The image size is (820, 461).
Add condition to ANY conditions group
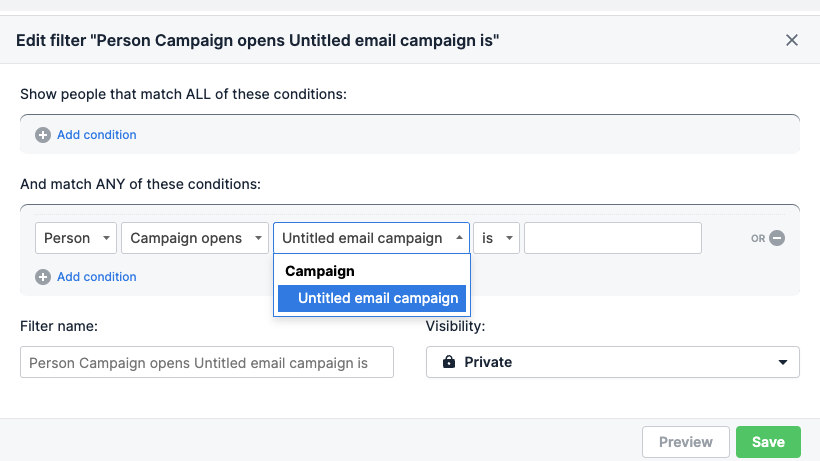[96, 277]
